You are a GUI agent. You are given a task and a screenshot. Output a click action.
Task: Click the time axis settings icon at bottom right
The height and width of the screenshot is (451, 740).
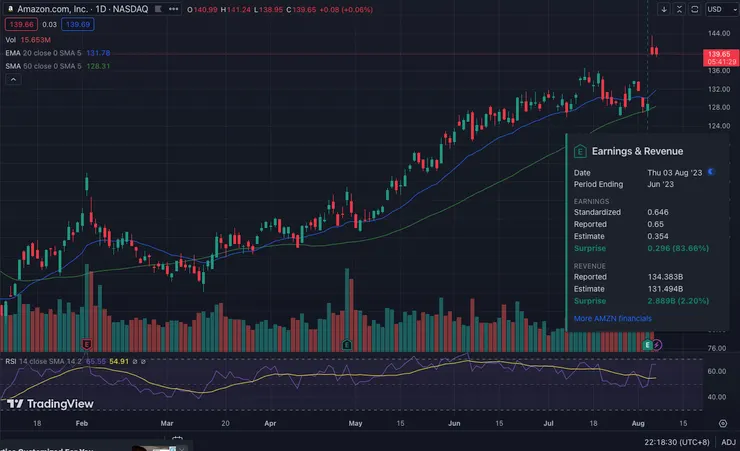tap(723, 423)
